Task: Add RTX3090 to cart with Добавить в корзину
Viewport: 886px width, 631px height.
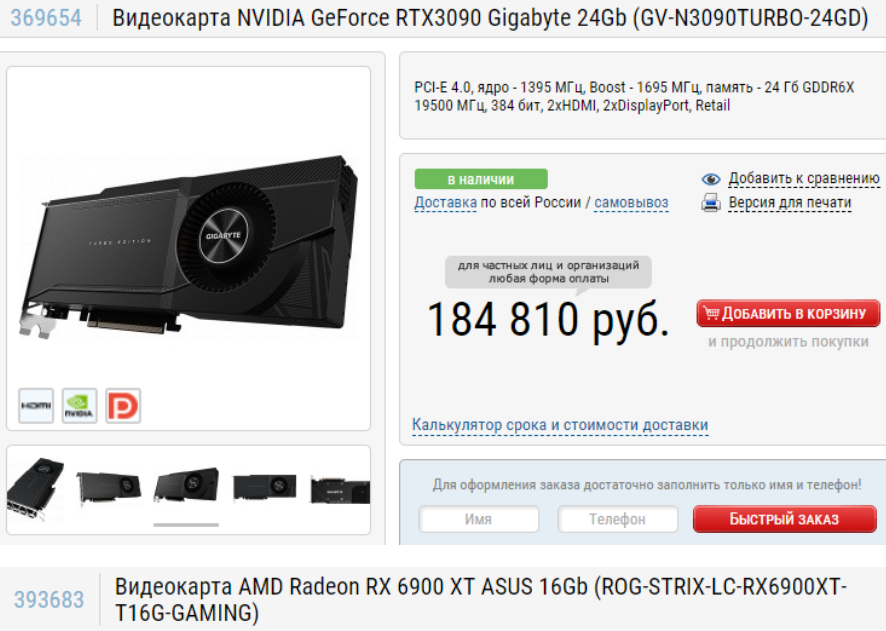Action: (x=788, y=314)
